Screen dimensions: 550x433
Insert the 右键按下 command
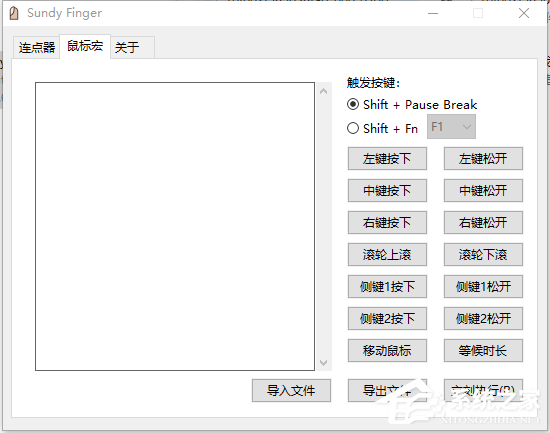[387, 222]
